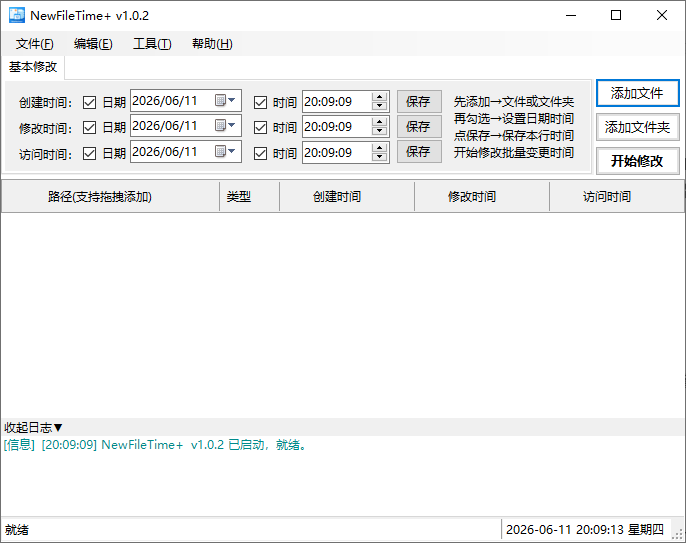Sort by 修改时间 column header
The height and width of the screenshot is (543, 686).
[x=482, y=196]
